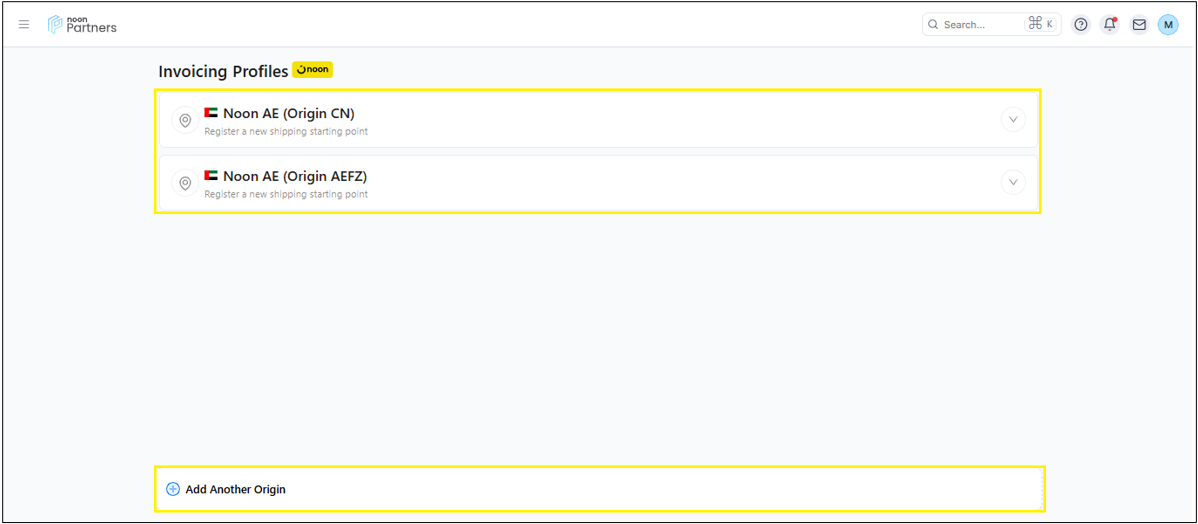The width and height of the screenshot is (1198, 524).
Task: Expand the Noon AE (Origin CN) chevron
Action: coord(1013,120)
